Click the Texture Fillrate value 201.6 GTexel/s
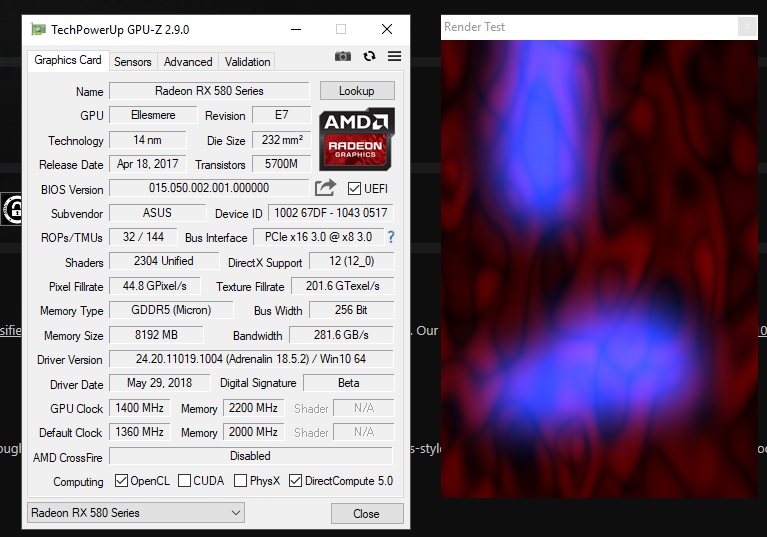Screen dimensions: 767x537 click(342, 286)
